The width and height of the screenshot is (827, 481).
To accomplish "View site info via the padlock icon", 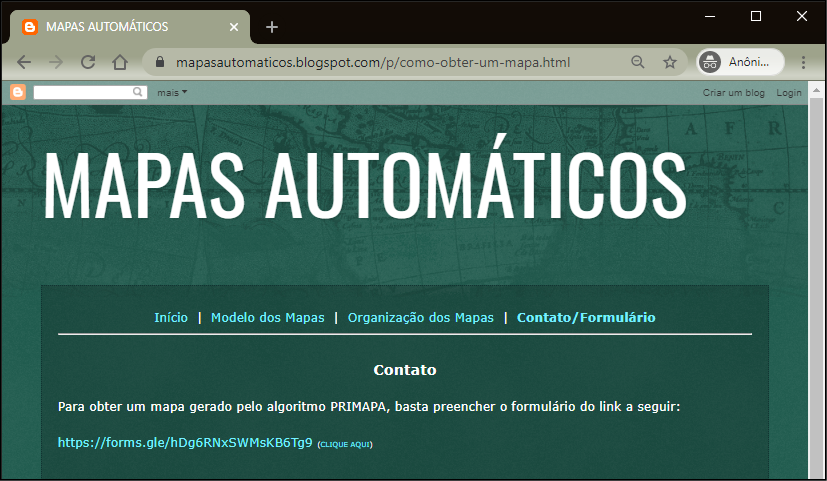I will (x=160, y=62).
